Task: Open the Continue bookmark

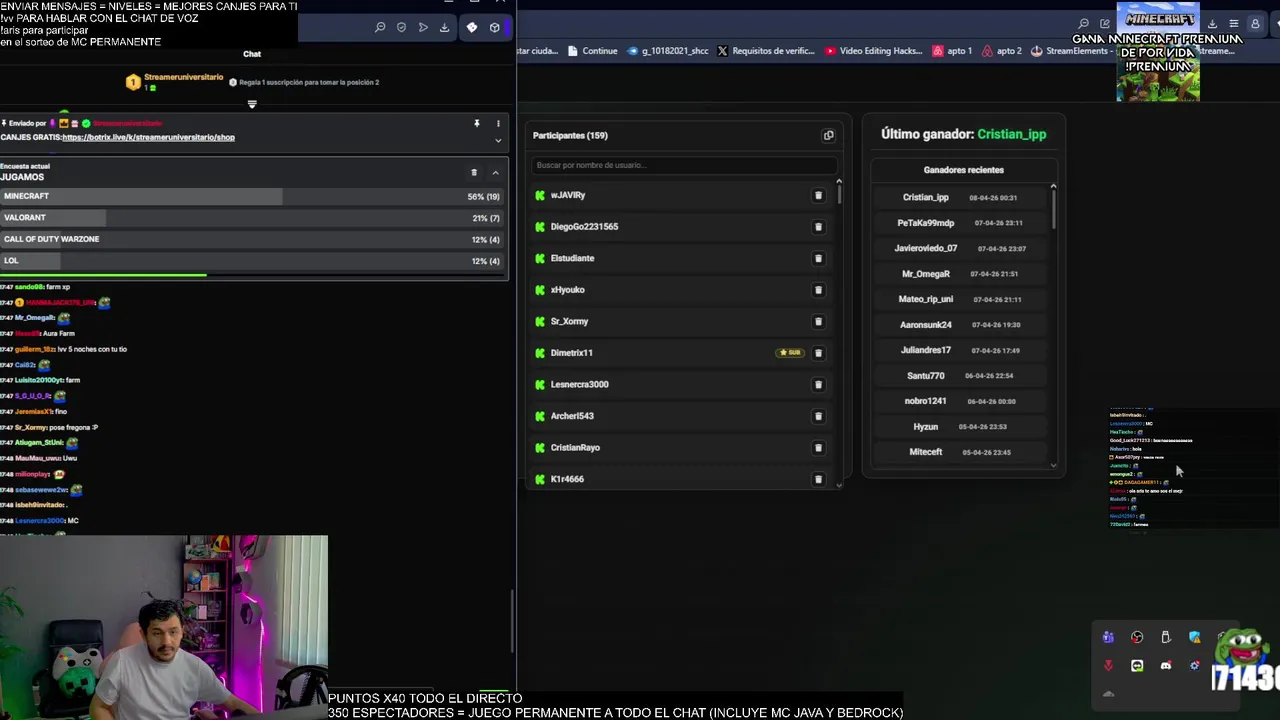Action: [x=592, y=51]
